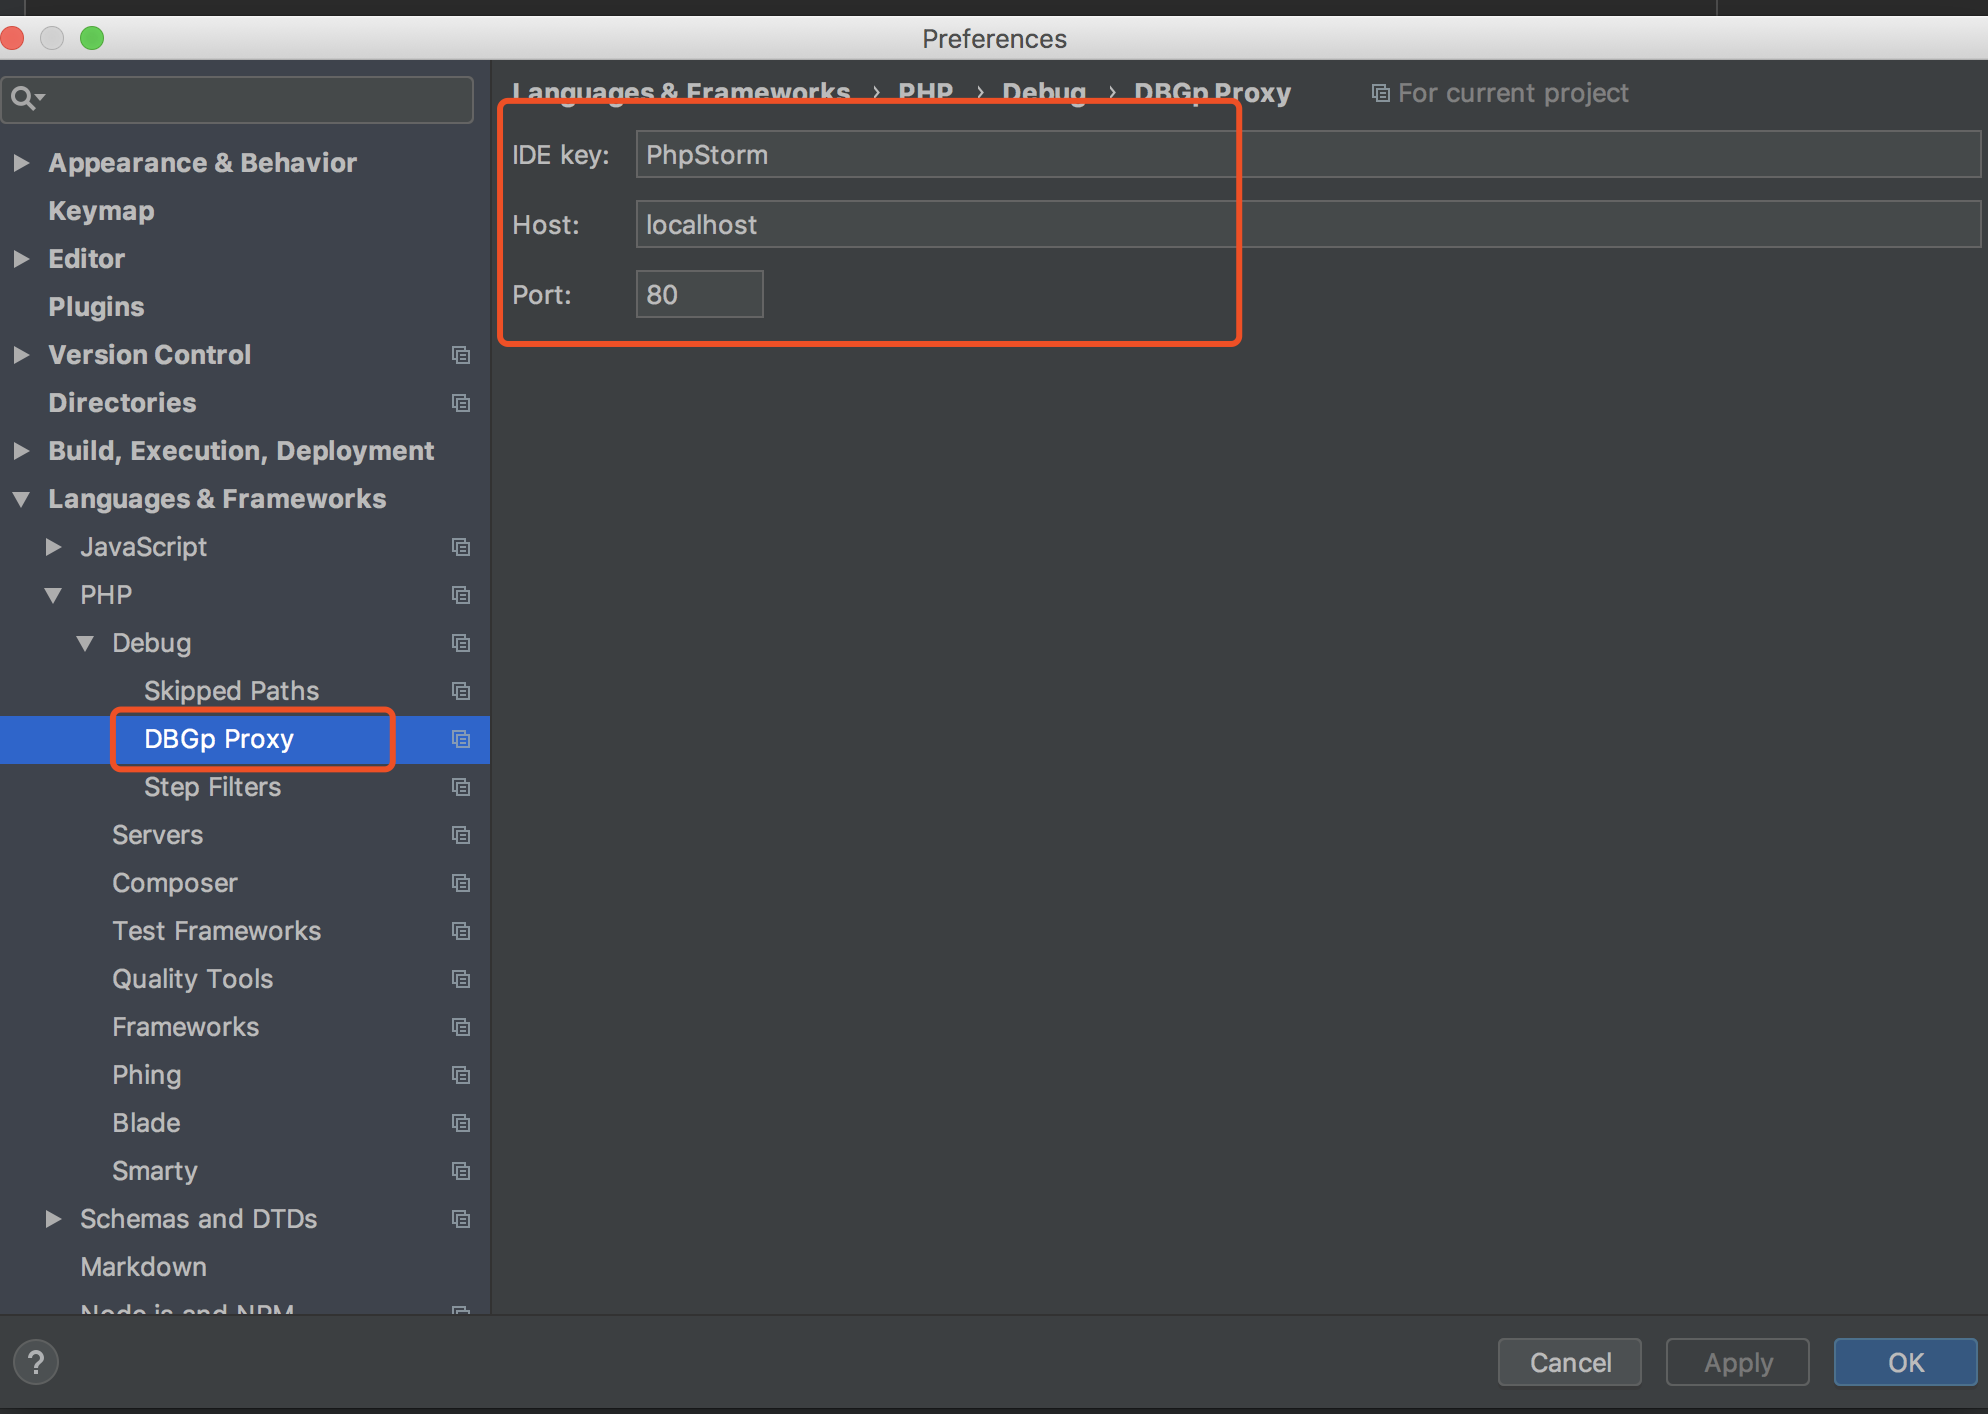
Task: Select Directories settings page
Action: coord(122,403)
